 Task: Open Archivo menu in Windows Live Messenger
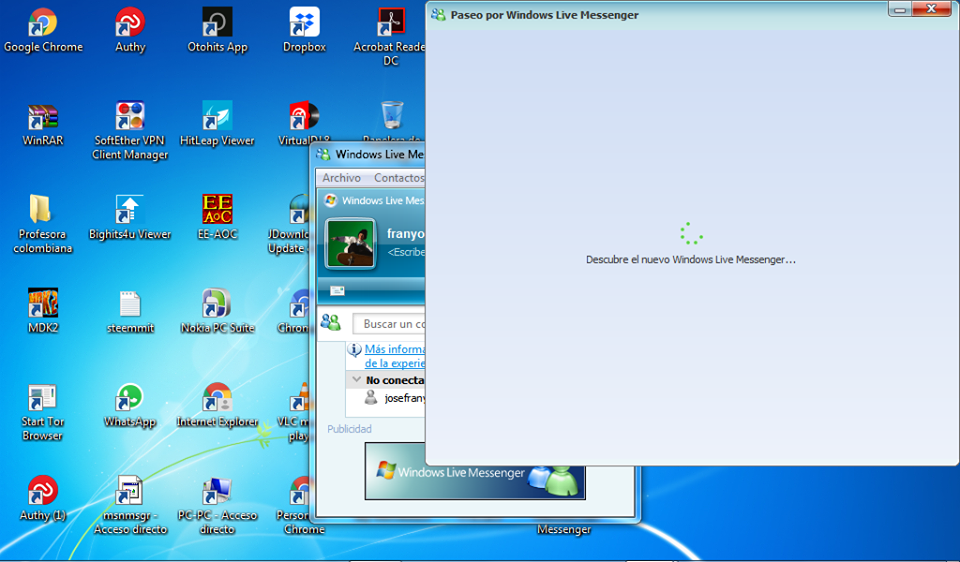(341, 178)
